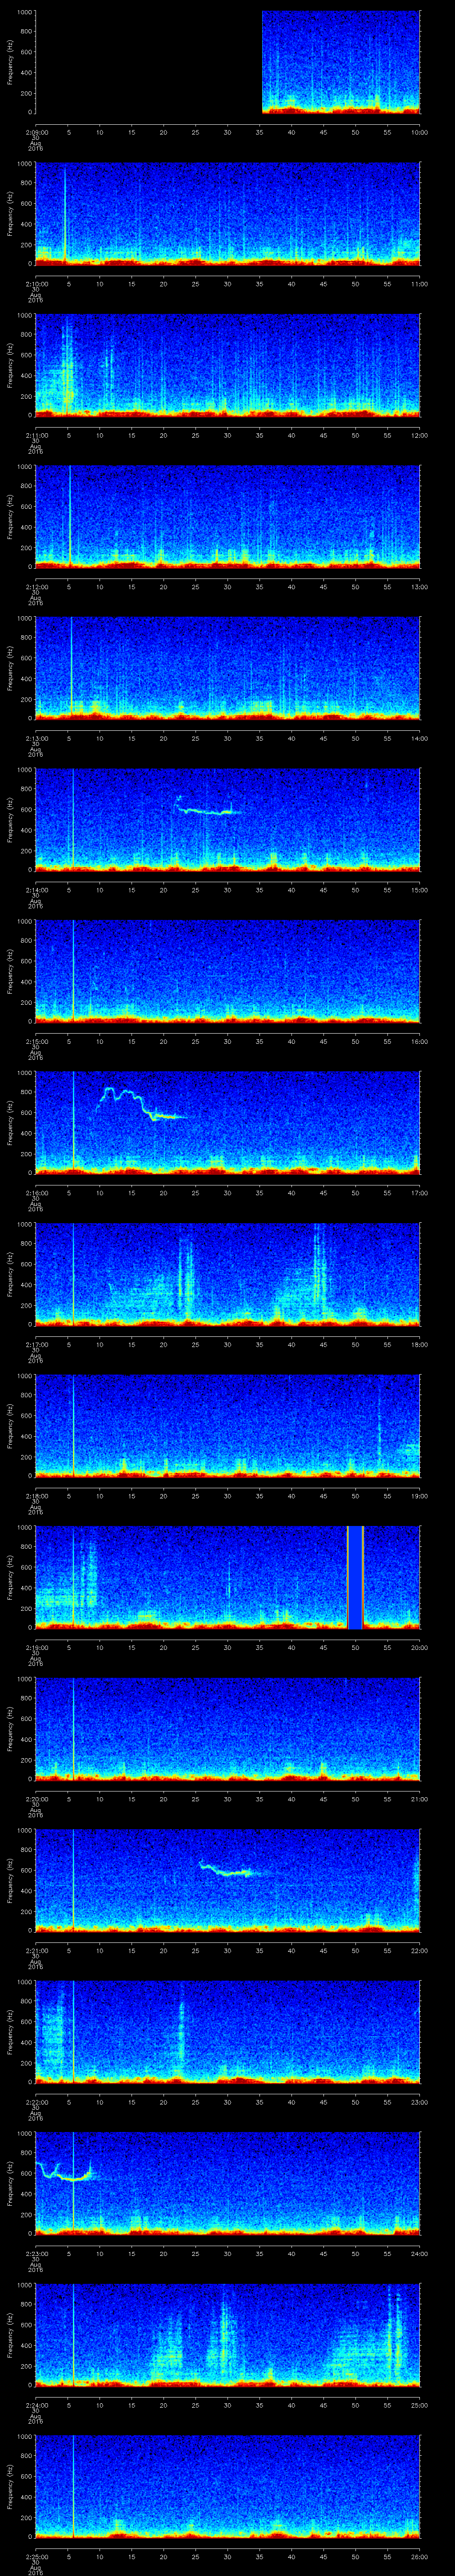Image resolution: width=455 pixels, height=2576 pixels.
Task: Click the Frequency (Hz) axis label of the 2:09:00 panel
Action: pyautogui.click(x=11, y=62)
